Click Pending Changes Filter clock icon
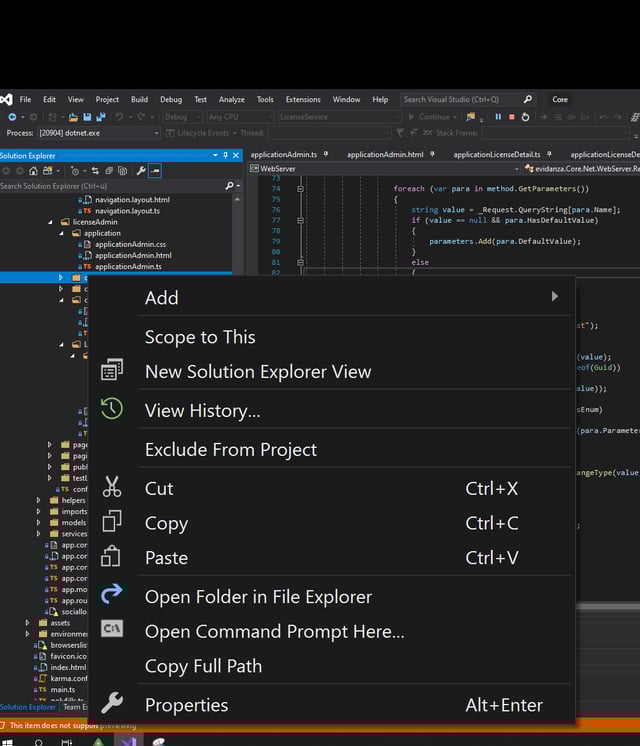Image resolution: width=640 pixels, height=746 pixels. pyautogui.click(x=75, y=171)
